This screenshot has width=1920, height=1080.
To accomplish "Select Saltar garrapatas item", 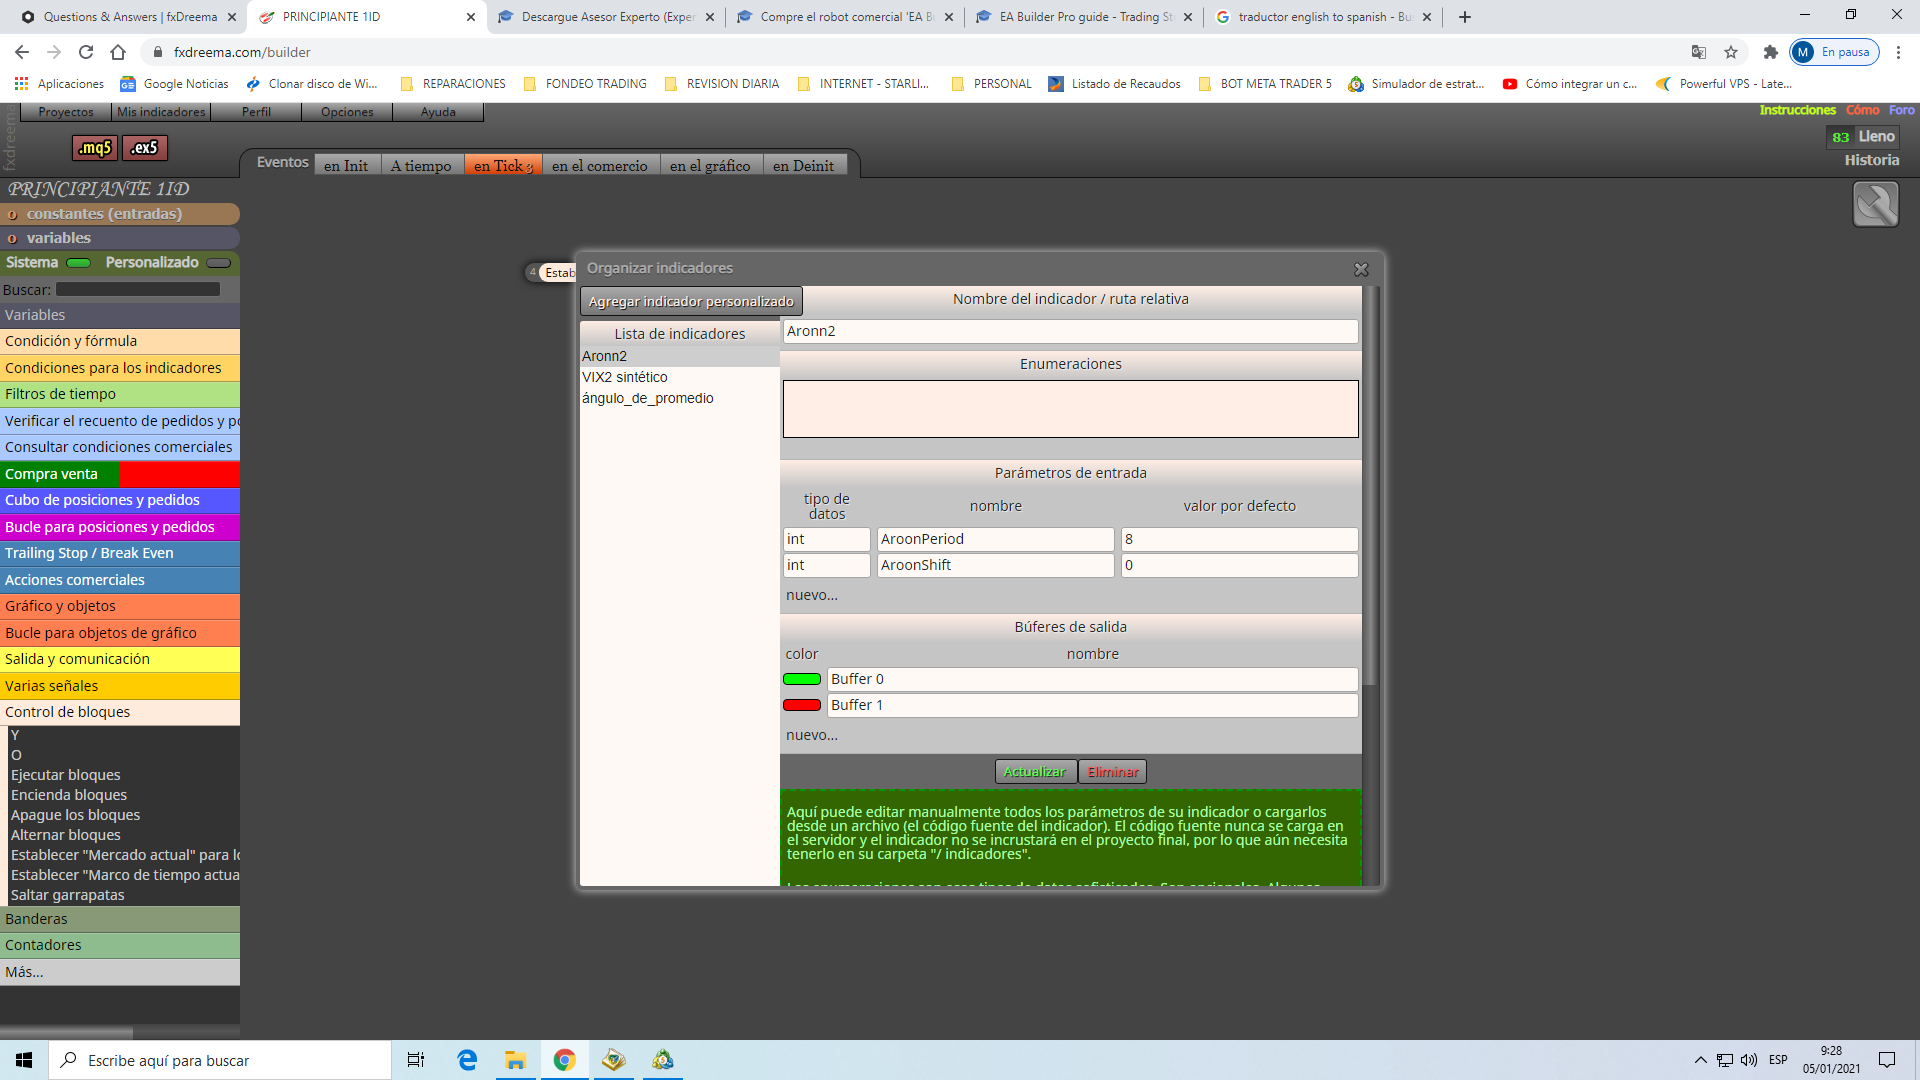I will click(x=68, y=895).
